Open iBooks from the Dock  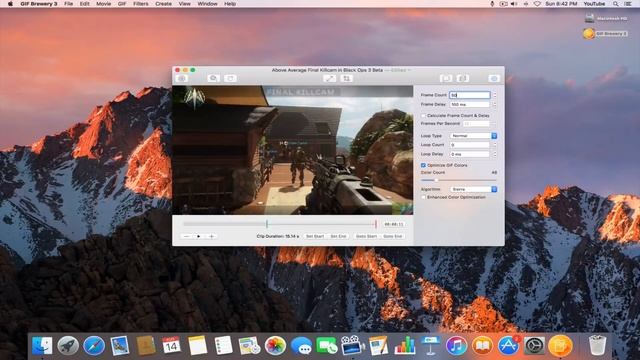[482, 346]
